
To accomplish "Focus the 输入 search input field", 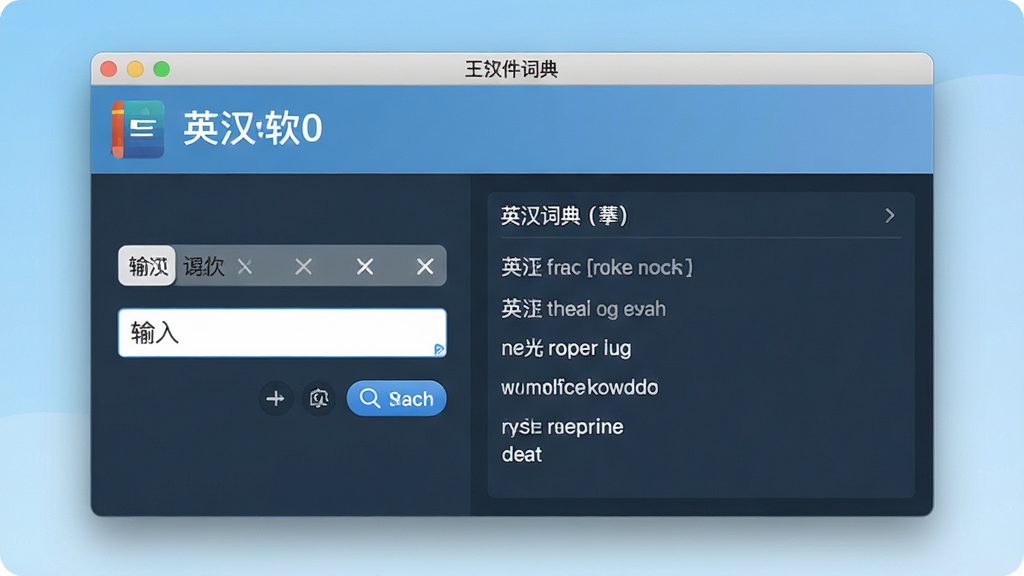I will click(282, 333).
